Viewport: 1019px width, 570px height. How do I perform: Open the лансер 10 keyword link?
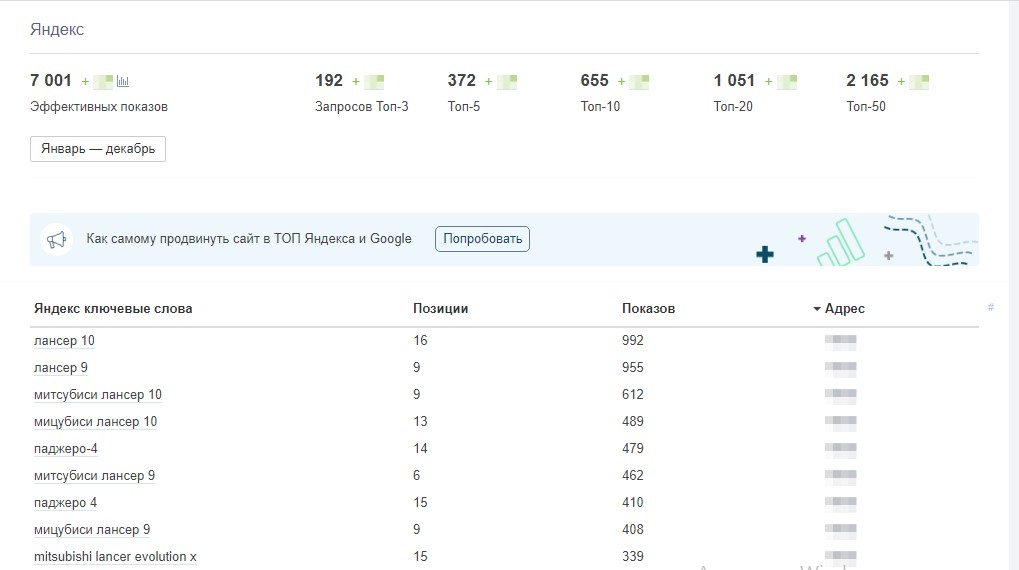coord(64,341)
